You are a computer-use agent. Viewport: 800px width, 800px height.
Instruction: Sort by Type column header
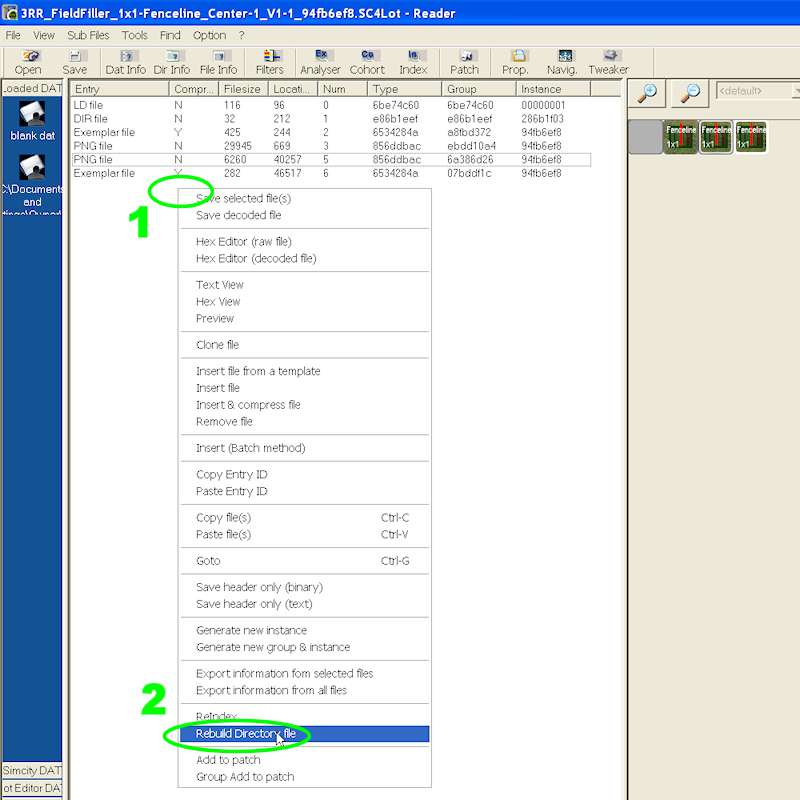(x=404, y=89)
